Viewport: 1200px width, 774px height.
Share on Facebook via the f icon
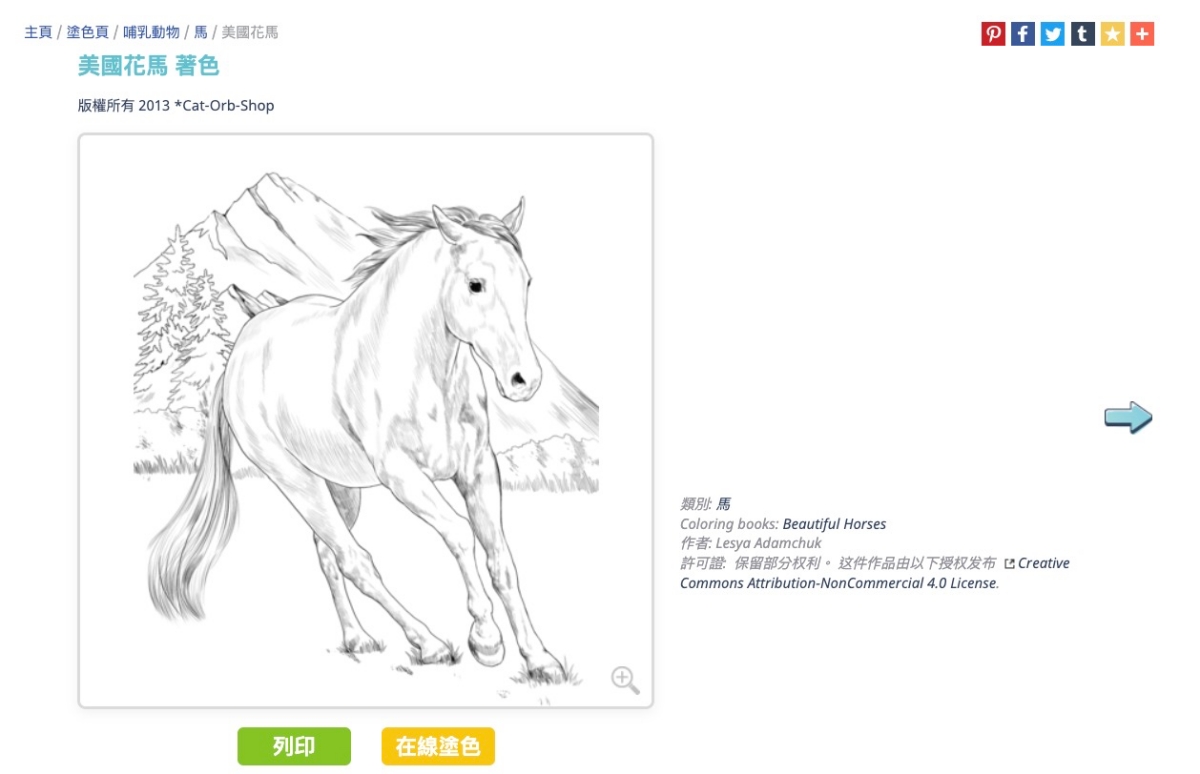point(1023,34)
